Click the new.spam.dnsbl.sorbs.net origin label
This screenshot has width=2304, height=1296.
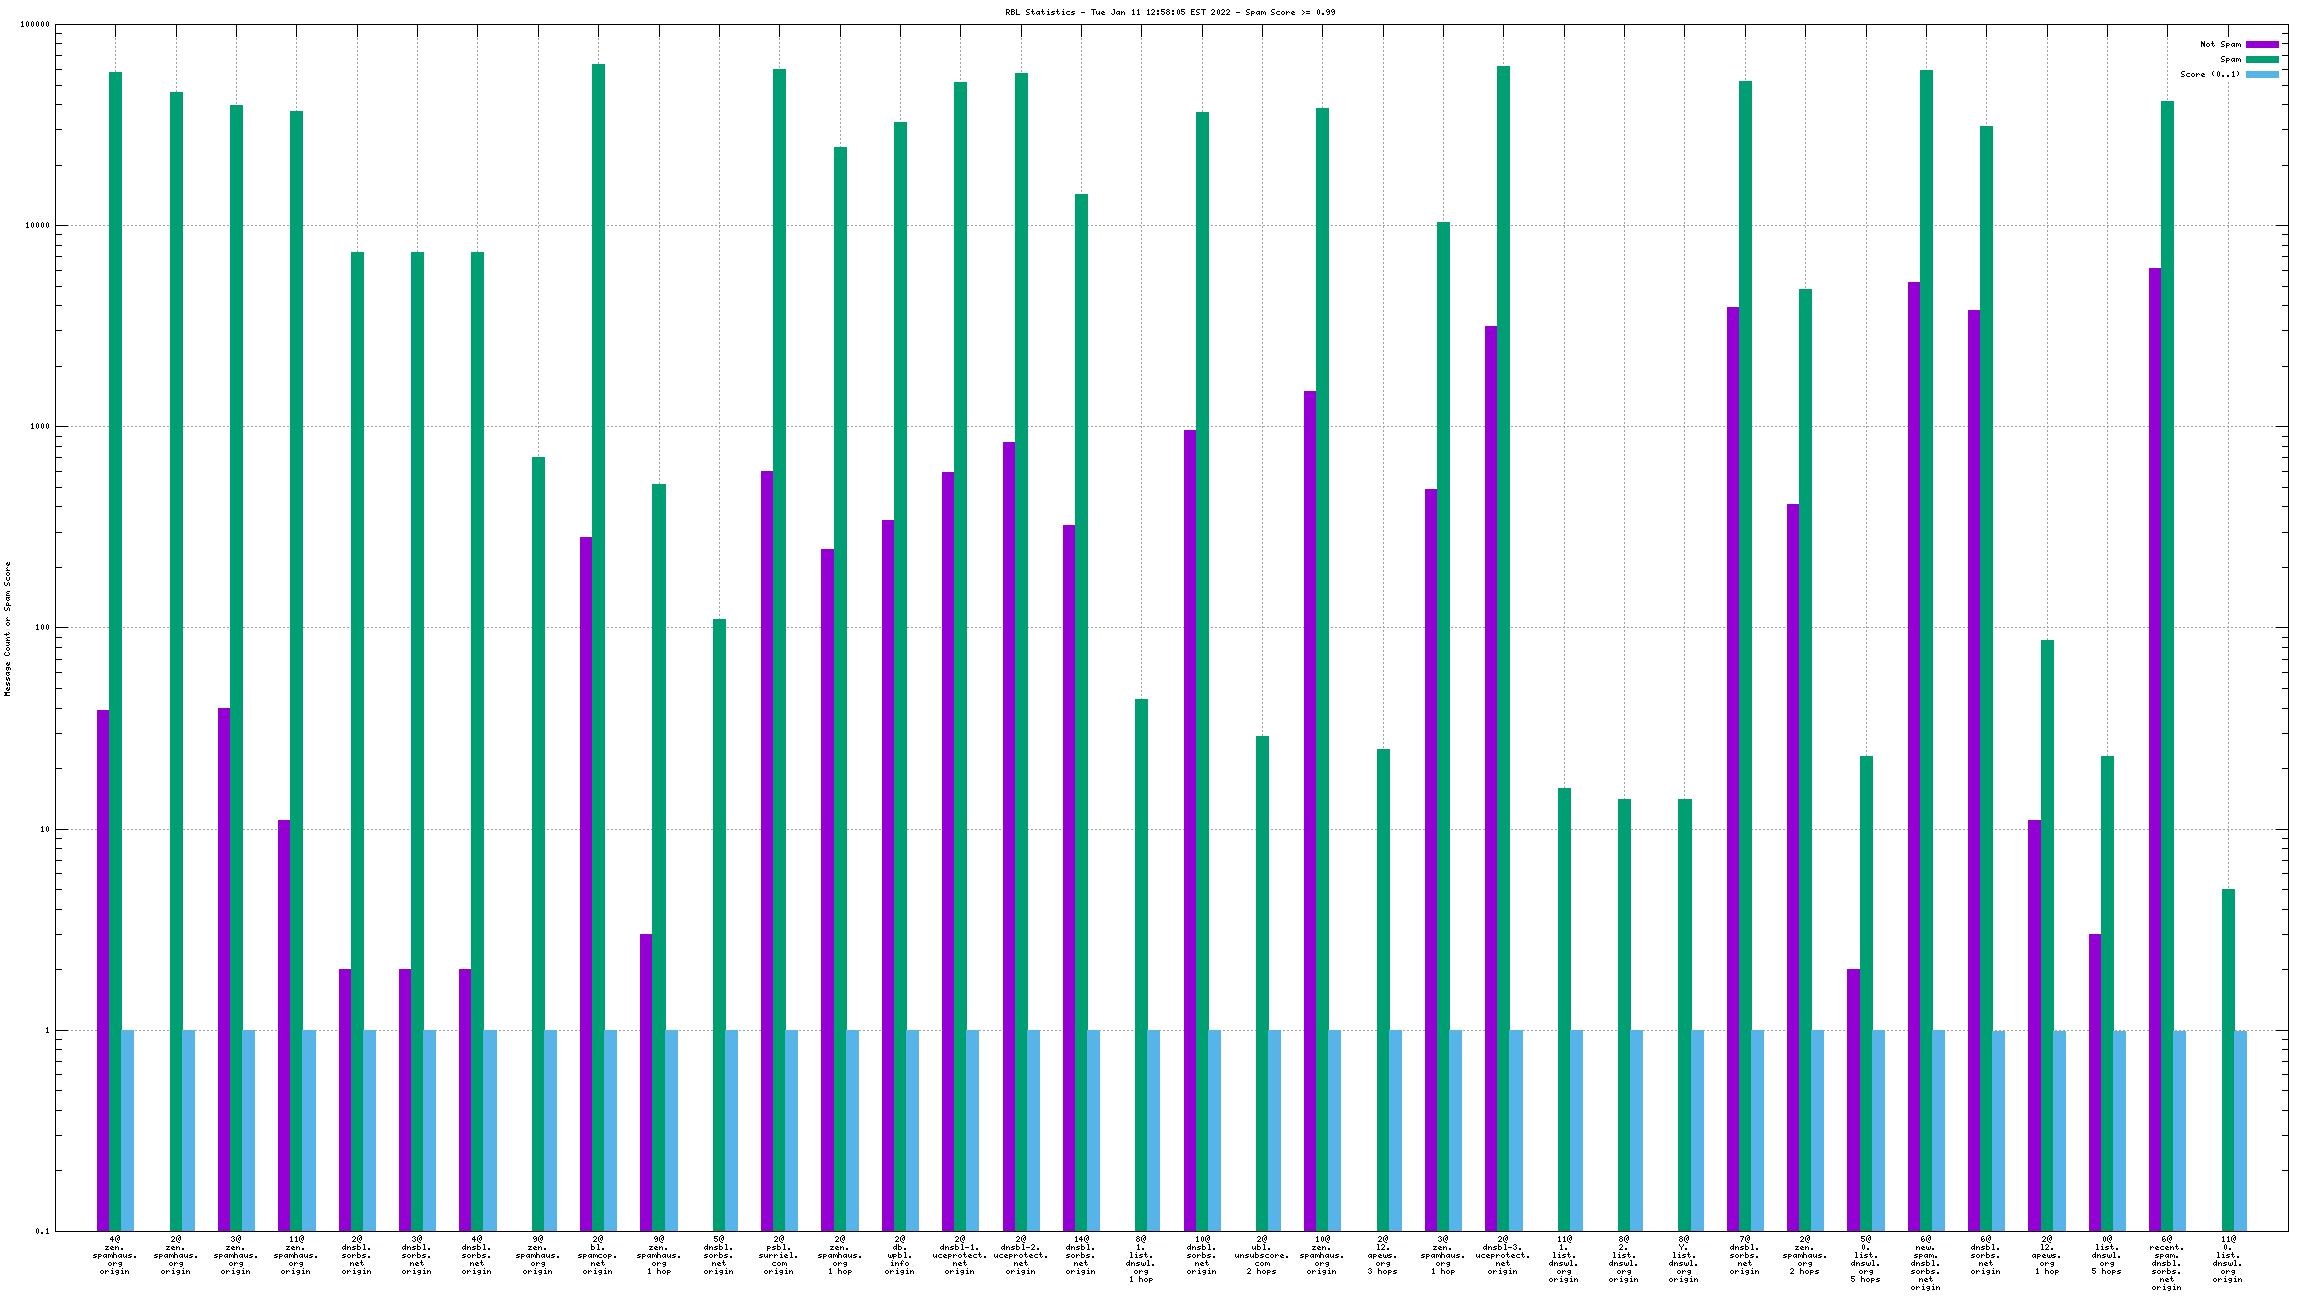1926,1263
